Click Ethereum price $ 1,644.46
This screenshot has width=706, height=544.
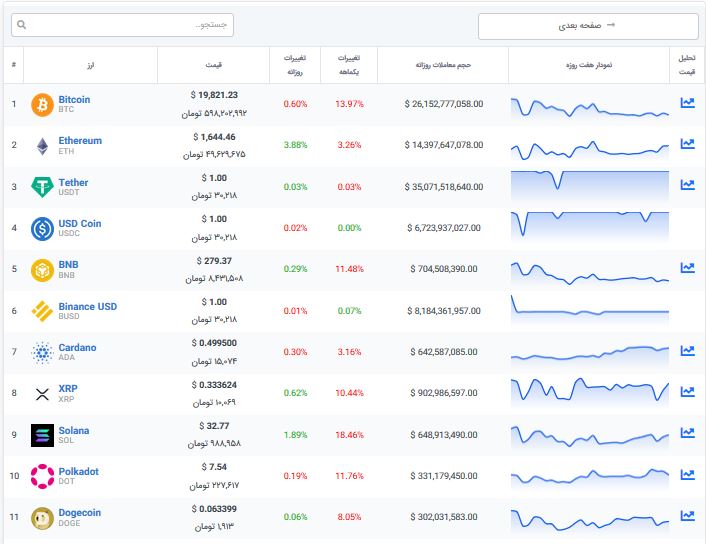click(214, 137)
